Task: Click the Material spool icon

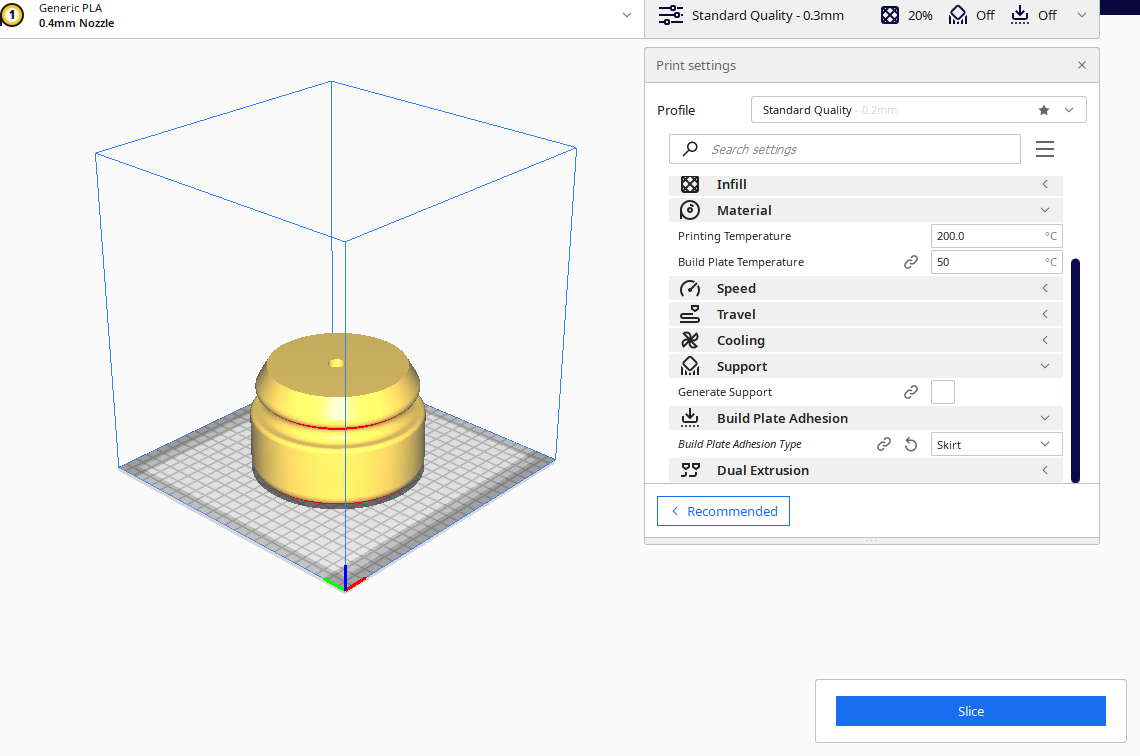Action: pyautogui.click(x=690, y=210)
